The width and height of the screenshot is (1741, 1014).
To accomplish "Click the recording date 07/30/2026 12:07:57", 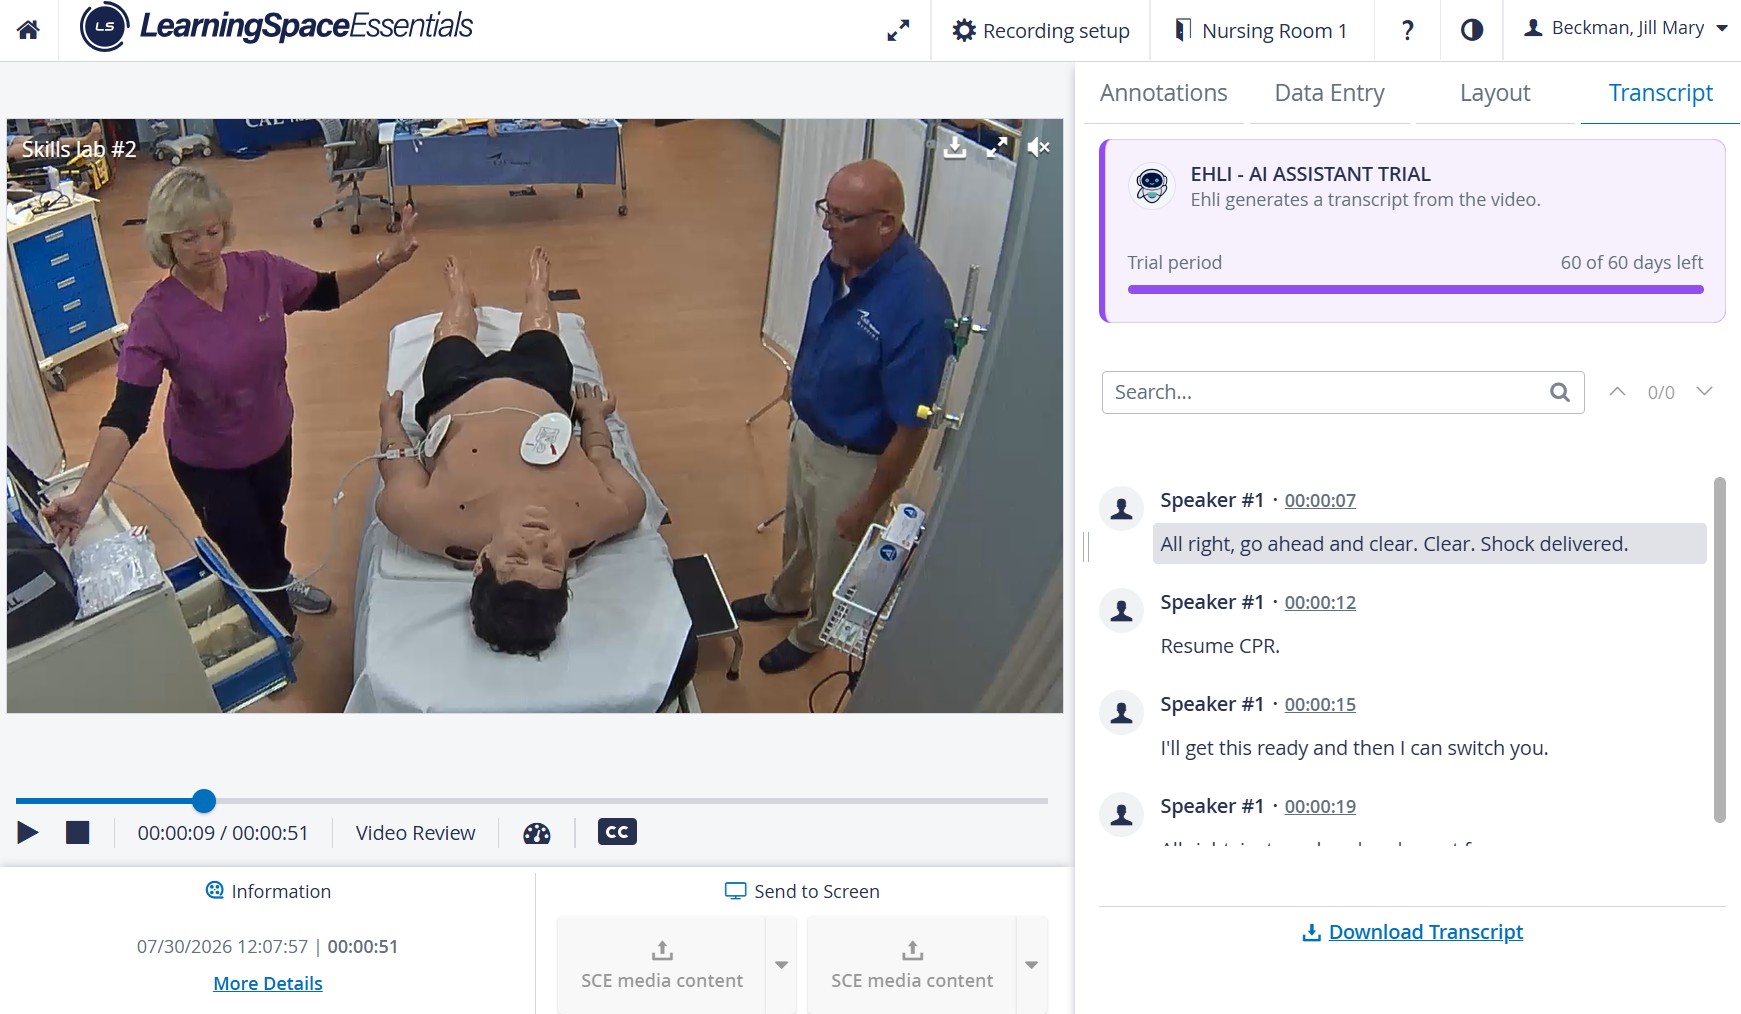I will (x=222, y=946).
